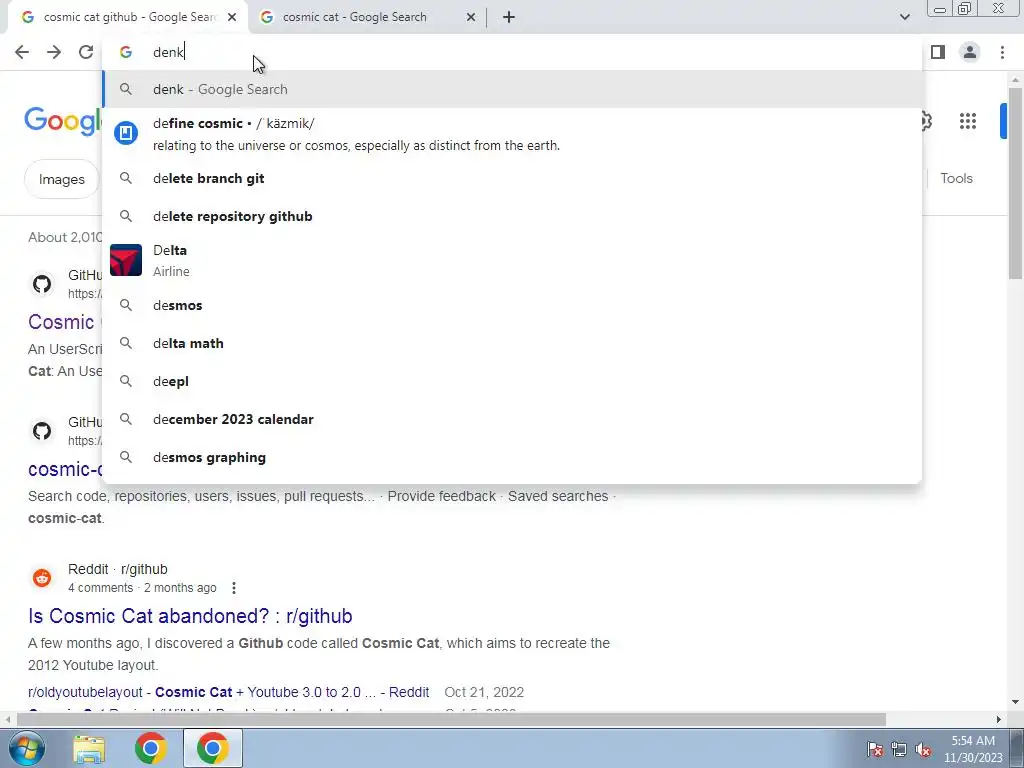Select 'desmos graphing' suggestion
1024x768 pixels.
click(x=512, y=457)
